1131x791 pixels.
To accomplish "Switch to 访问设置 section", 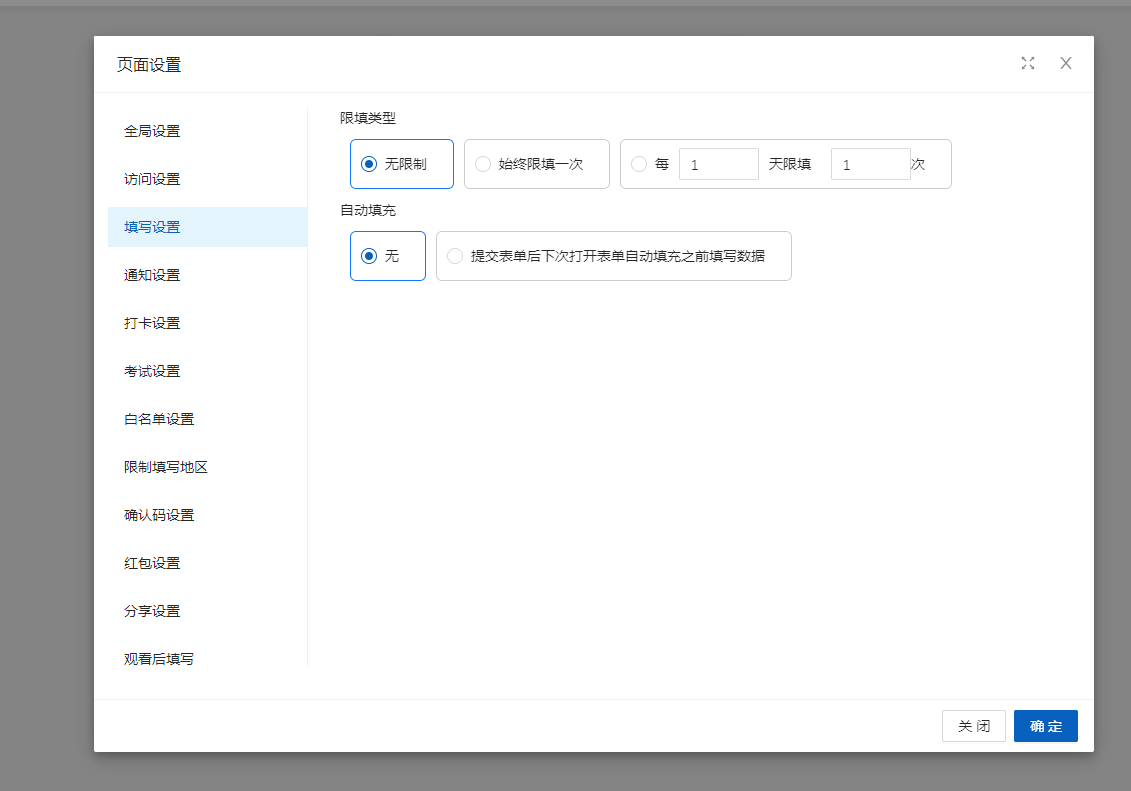I will pos(152,179).
